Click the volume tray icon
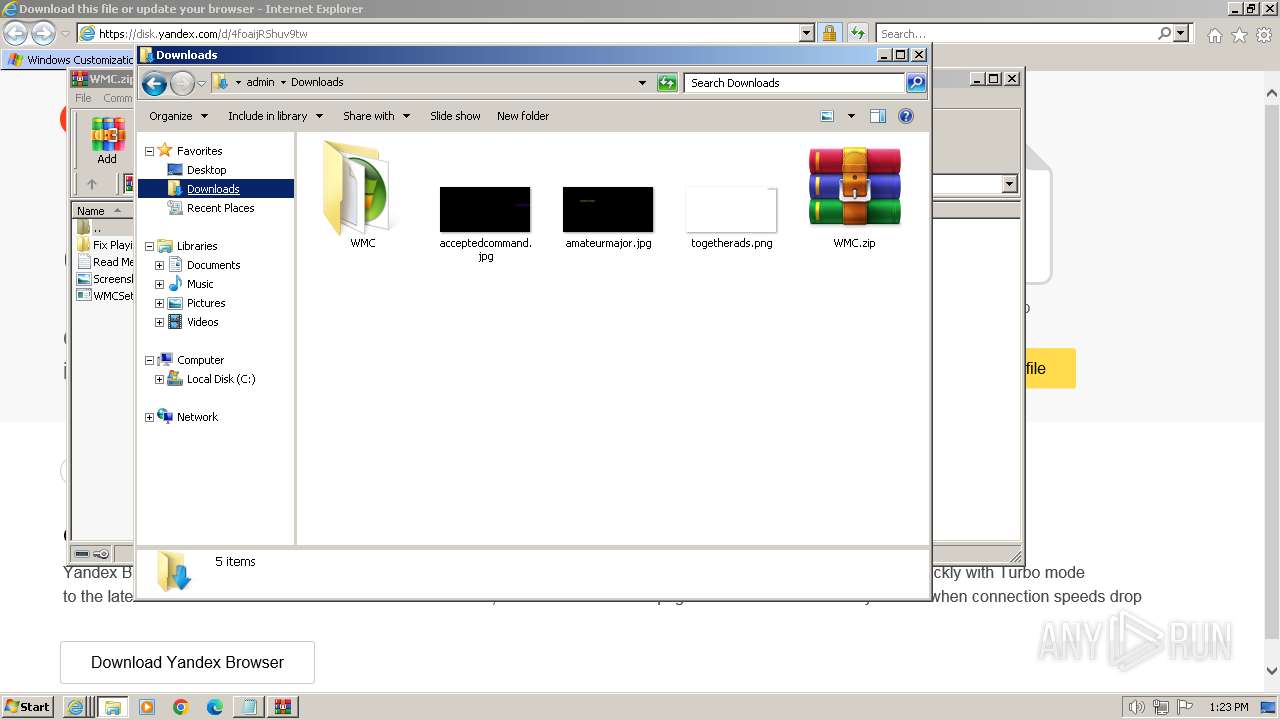The height and width of the screenshot is (720, 1280). click(x=1136, y=707)
